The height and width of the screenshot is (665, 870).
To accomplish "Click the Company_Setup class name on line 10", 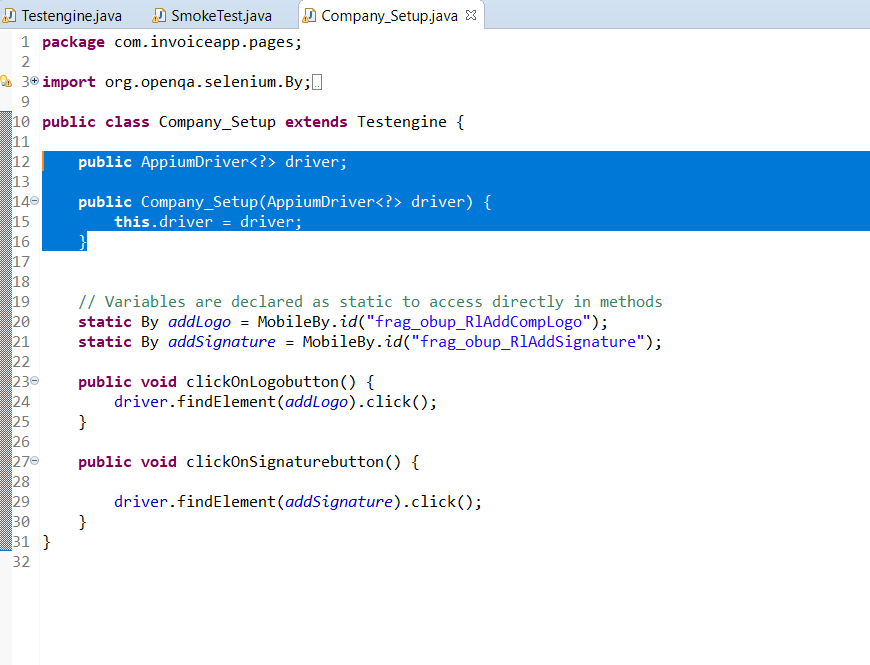I will [218, 122].
